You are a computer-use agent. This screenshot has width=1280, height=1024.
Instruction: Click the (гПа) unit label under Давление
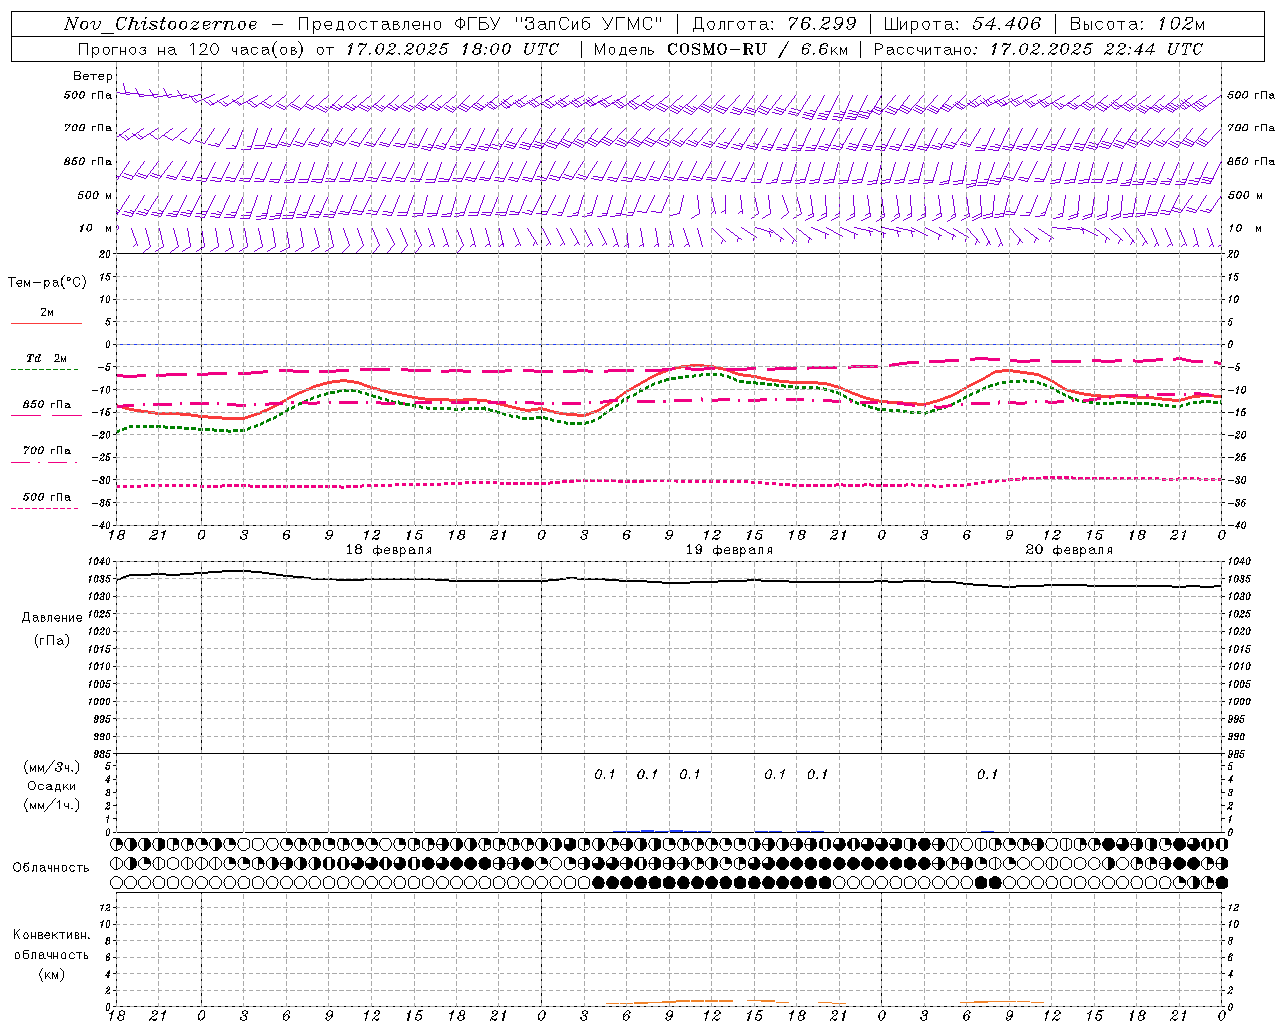tap(52, 640)
